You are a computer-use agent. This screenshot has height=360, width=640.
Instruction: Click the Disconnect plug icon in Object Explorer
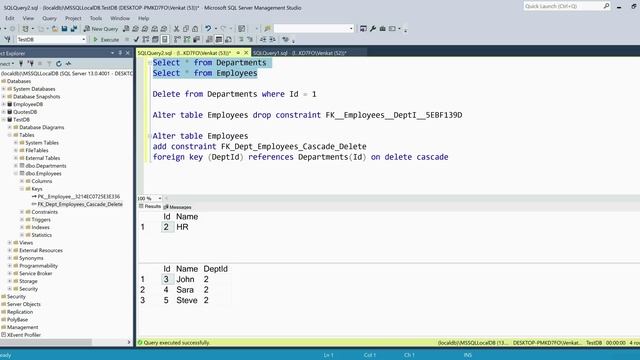pos(31,64)
